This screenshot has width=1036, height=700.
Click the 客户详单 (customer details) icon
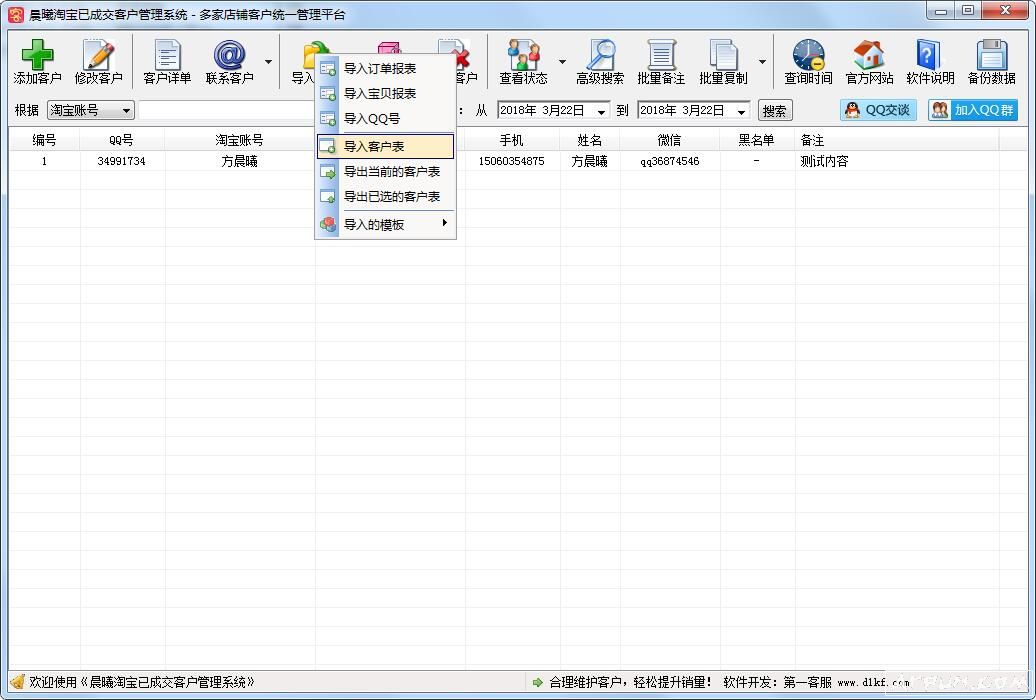[x=166, y=61]
